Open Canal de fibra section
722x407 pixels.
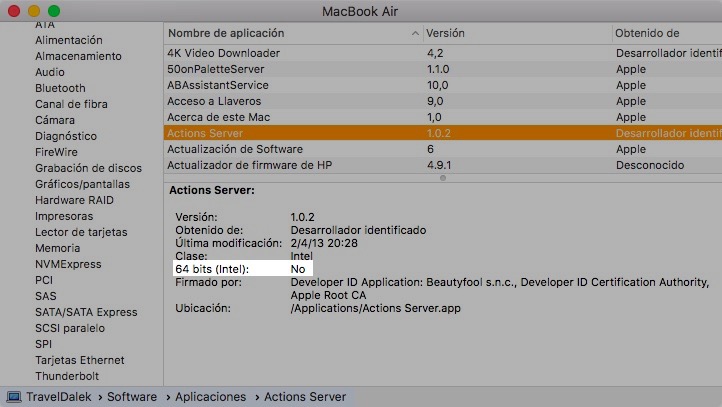click(71, 104)
